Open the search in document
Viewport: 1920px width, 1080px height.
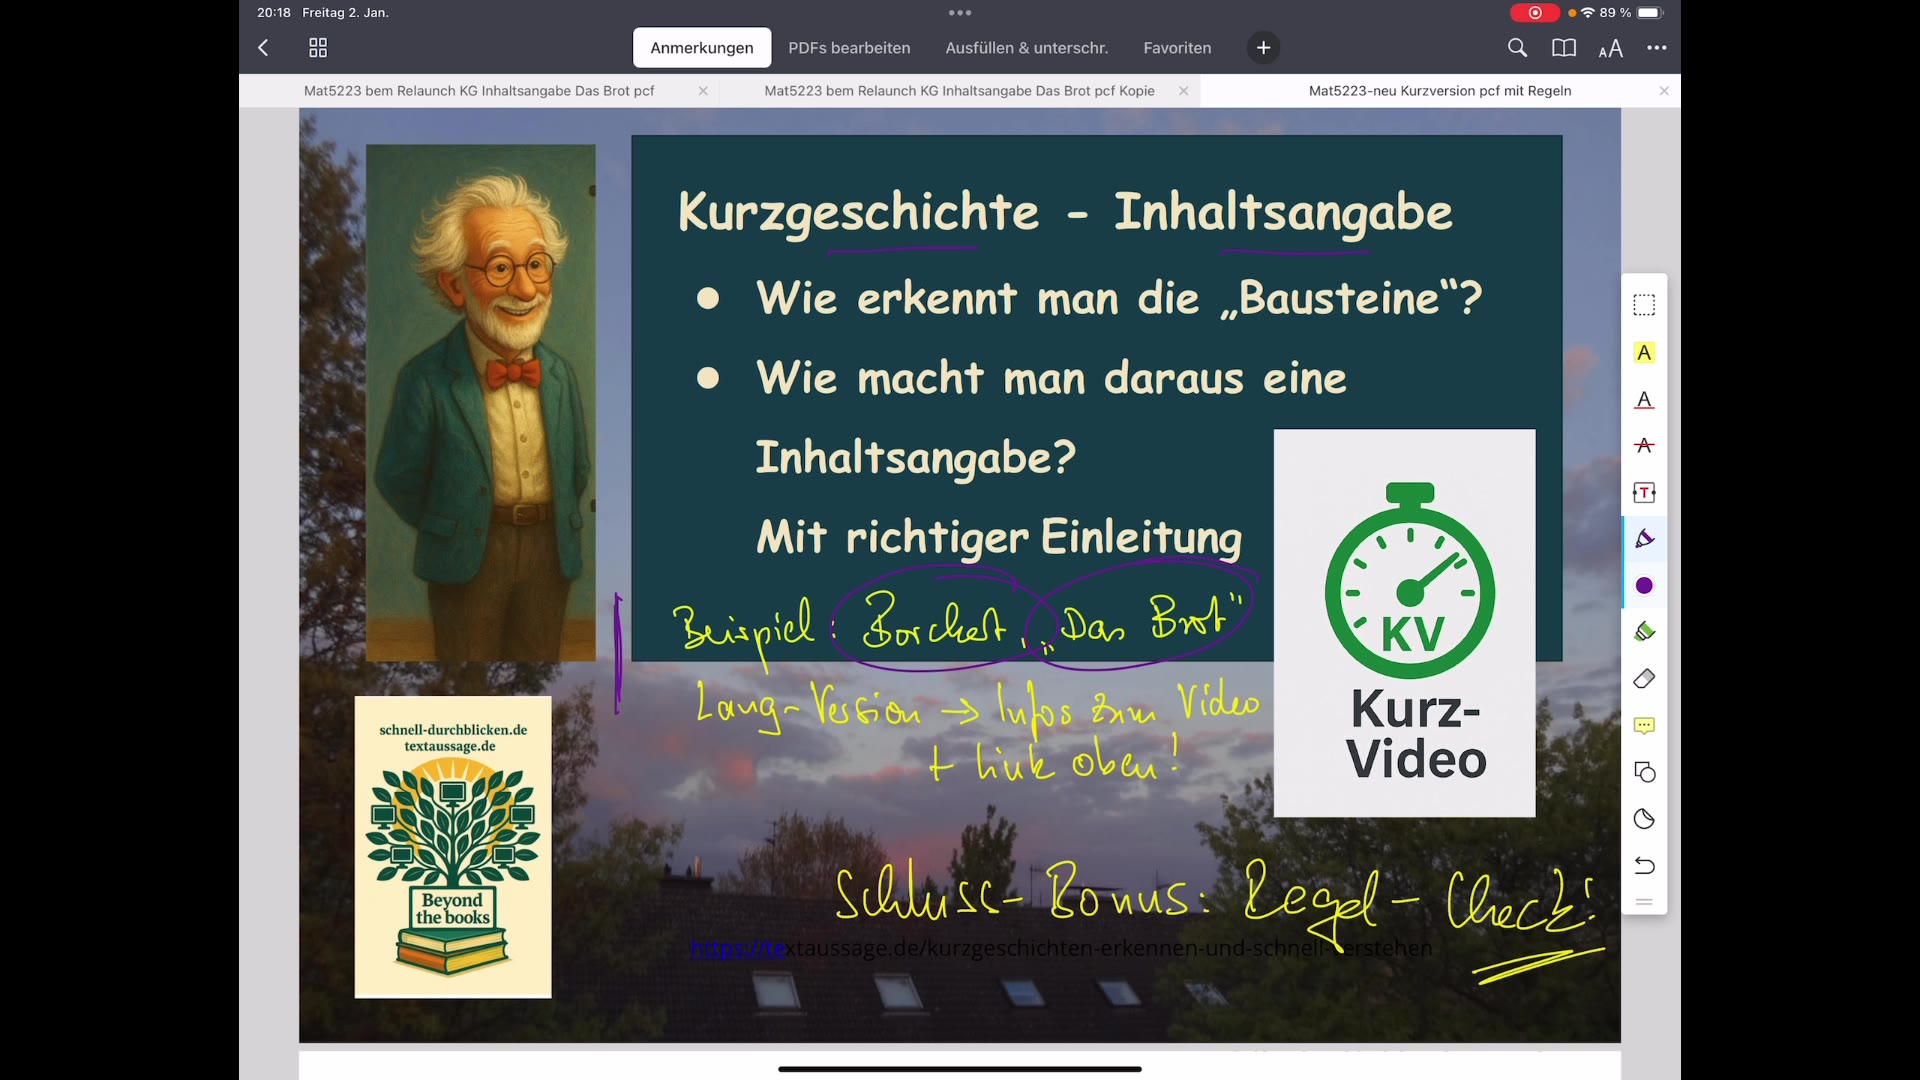[x=1517, y=47]
